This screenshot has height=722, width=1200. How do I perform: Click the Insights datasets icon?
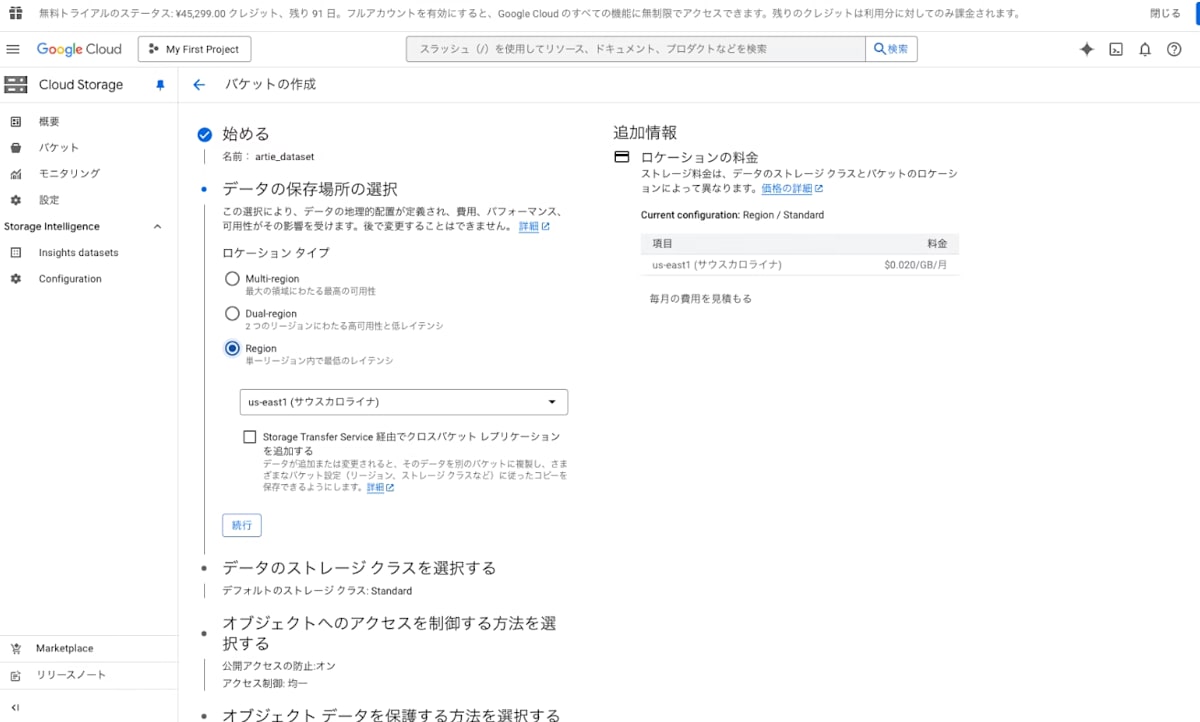pos(15,253)
